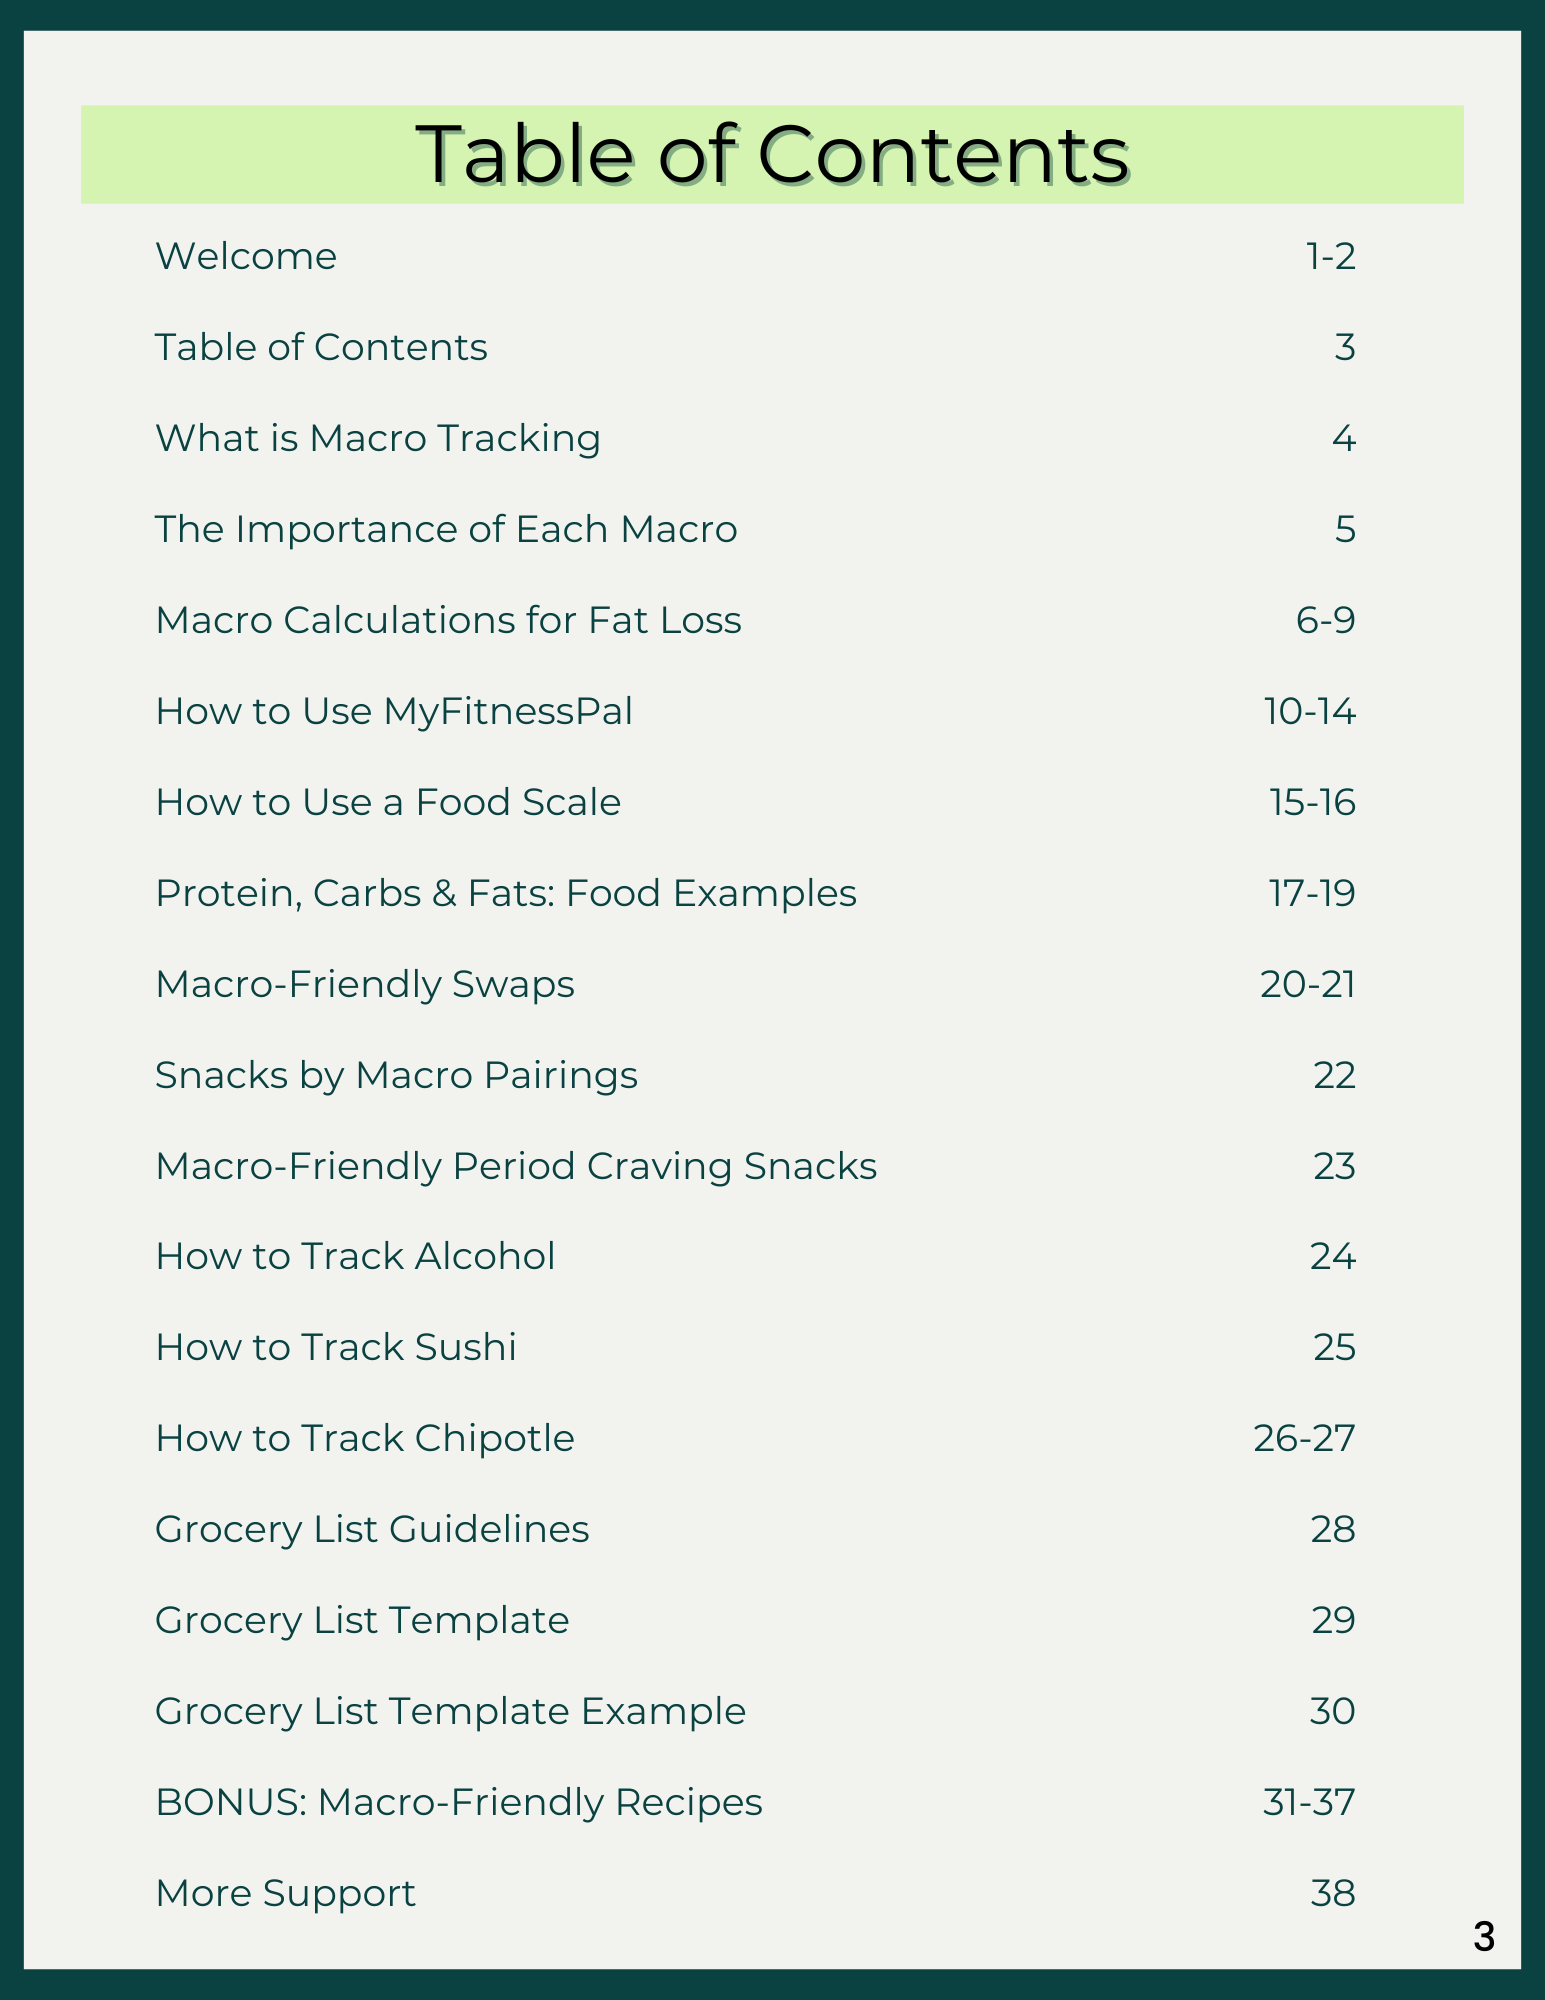Open Macro Calculations for Fat Loss
The width and height of the screenshot is (1545, 2000).
coord(448,621)
